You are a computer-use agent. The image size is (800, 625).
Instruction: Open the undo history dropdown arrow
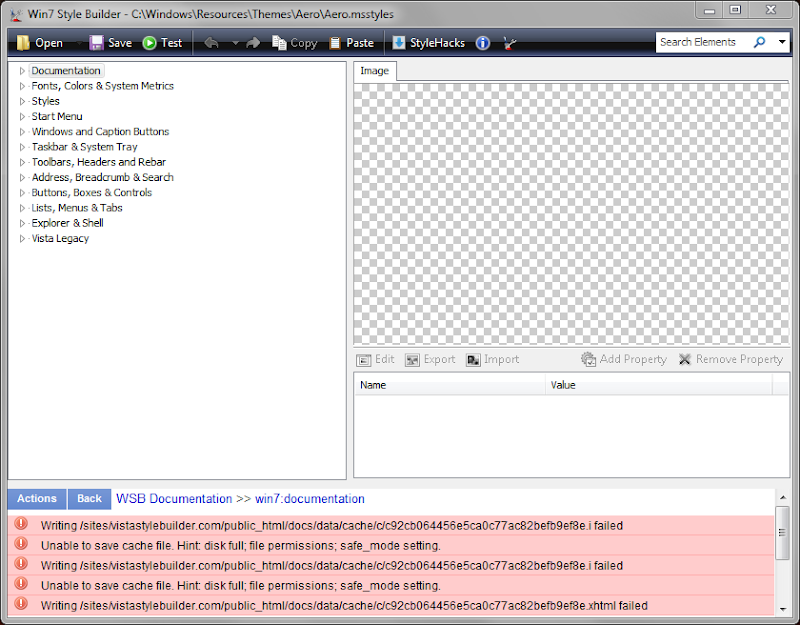click(235, 43)
